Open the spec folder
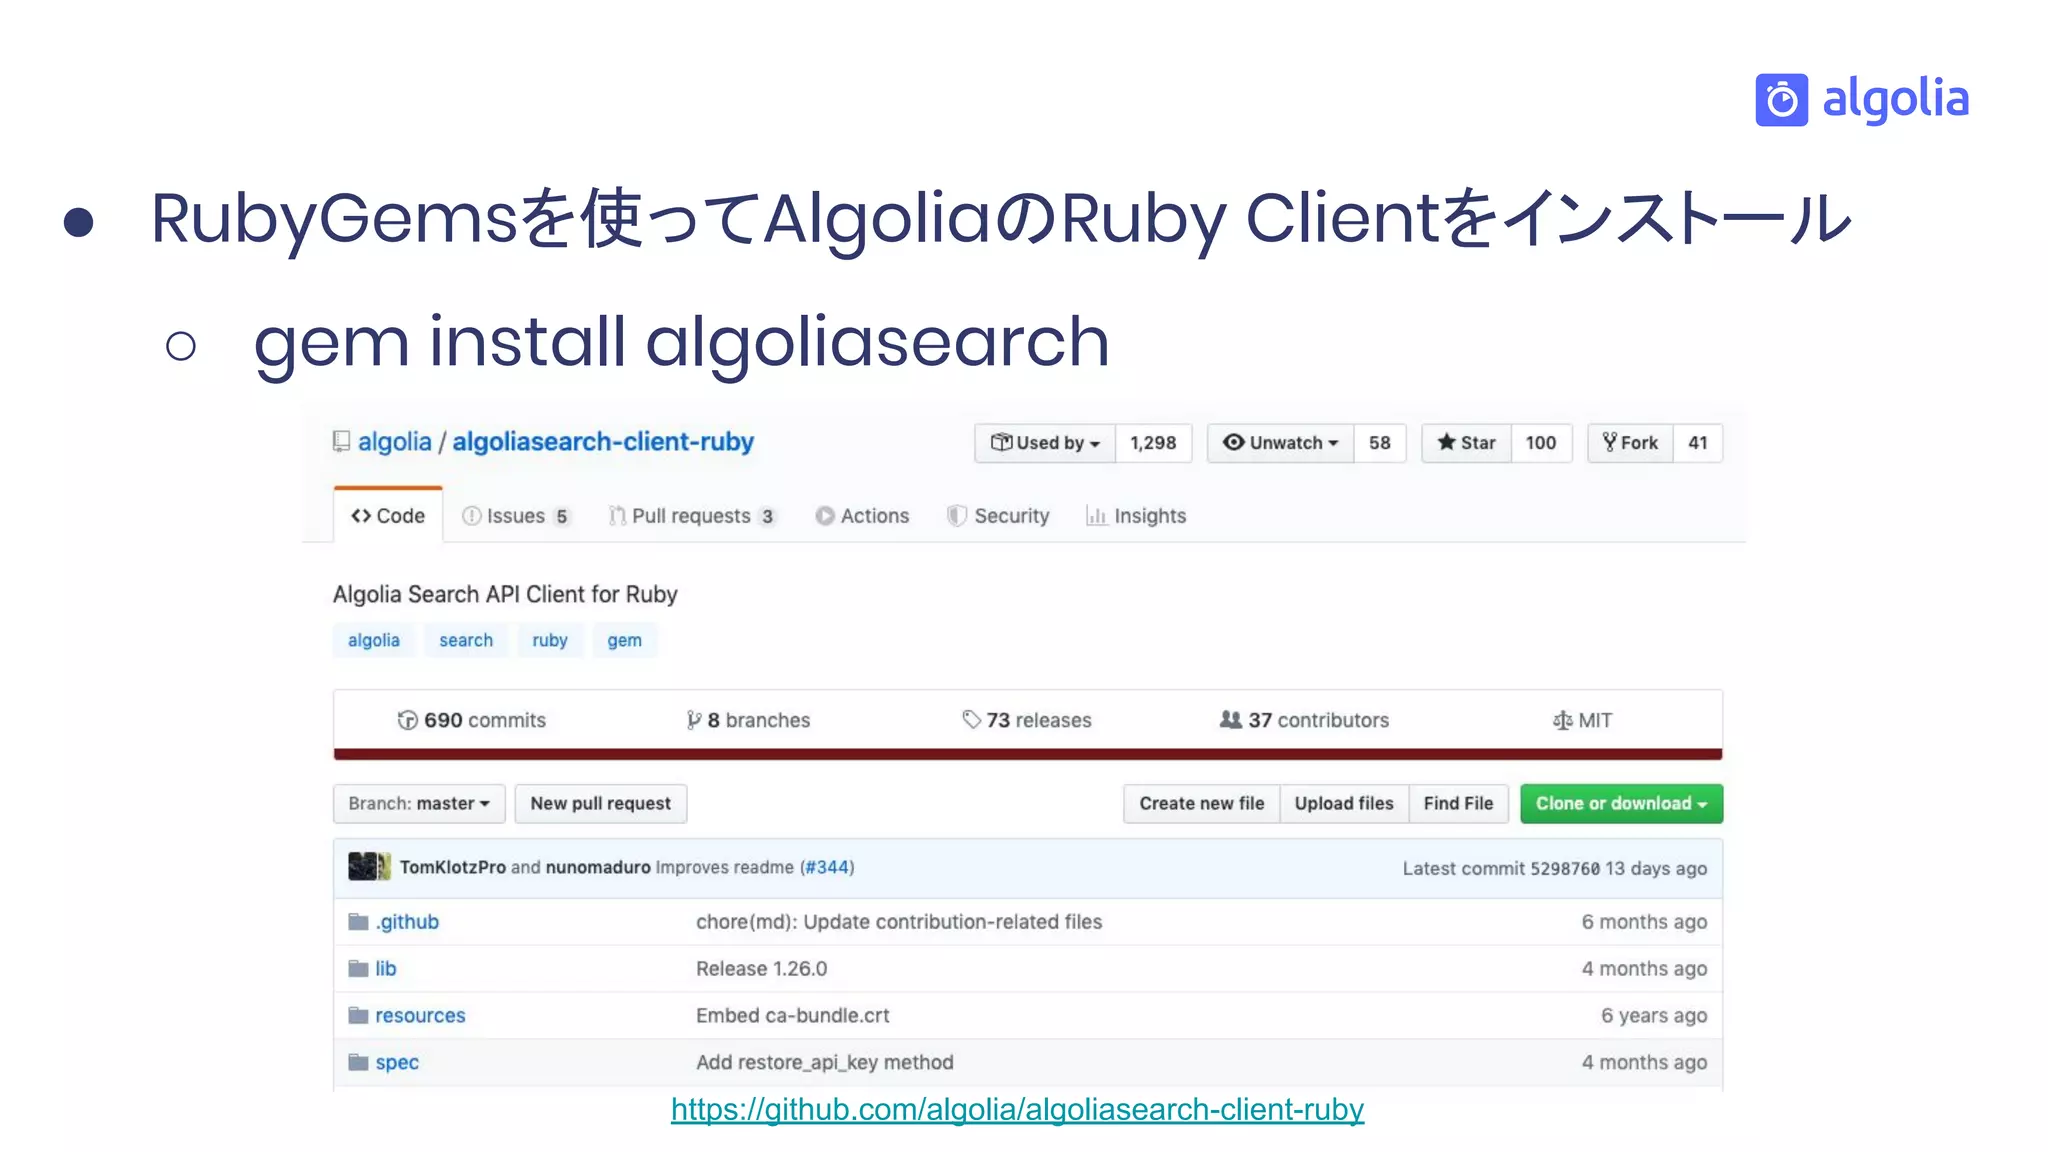2048x1152 pixels. (397, 1063)
